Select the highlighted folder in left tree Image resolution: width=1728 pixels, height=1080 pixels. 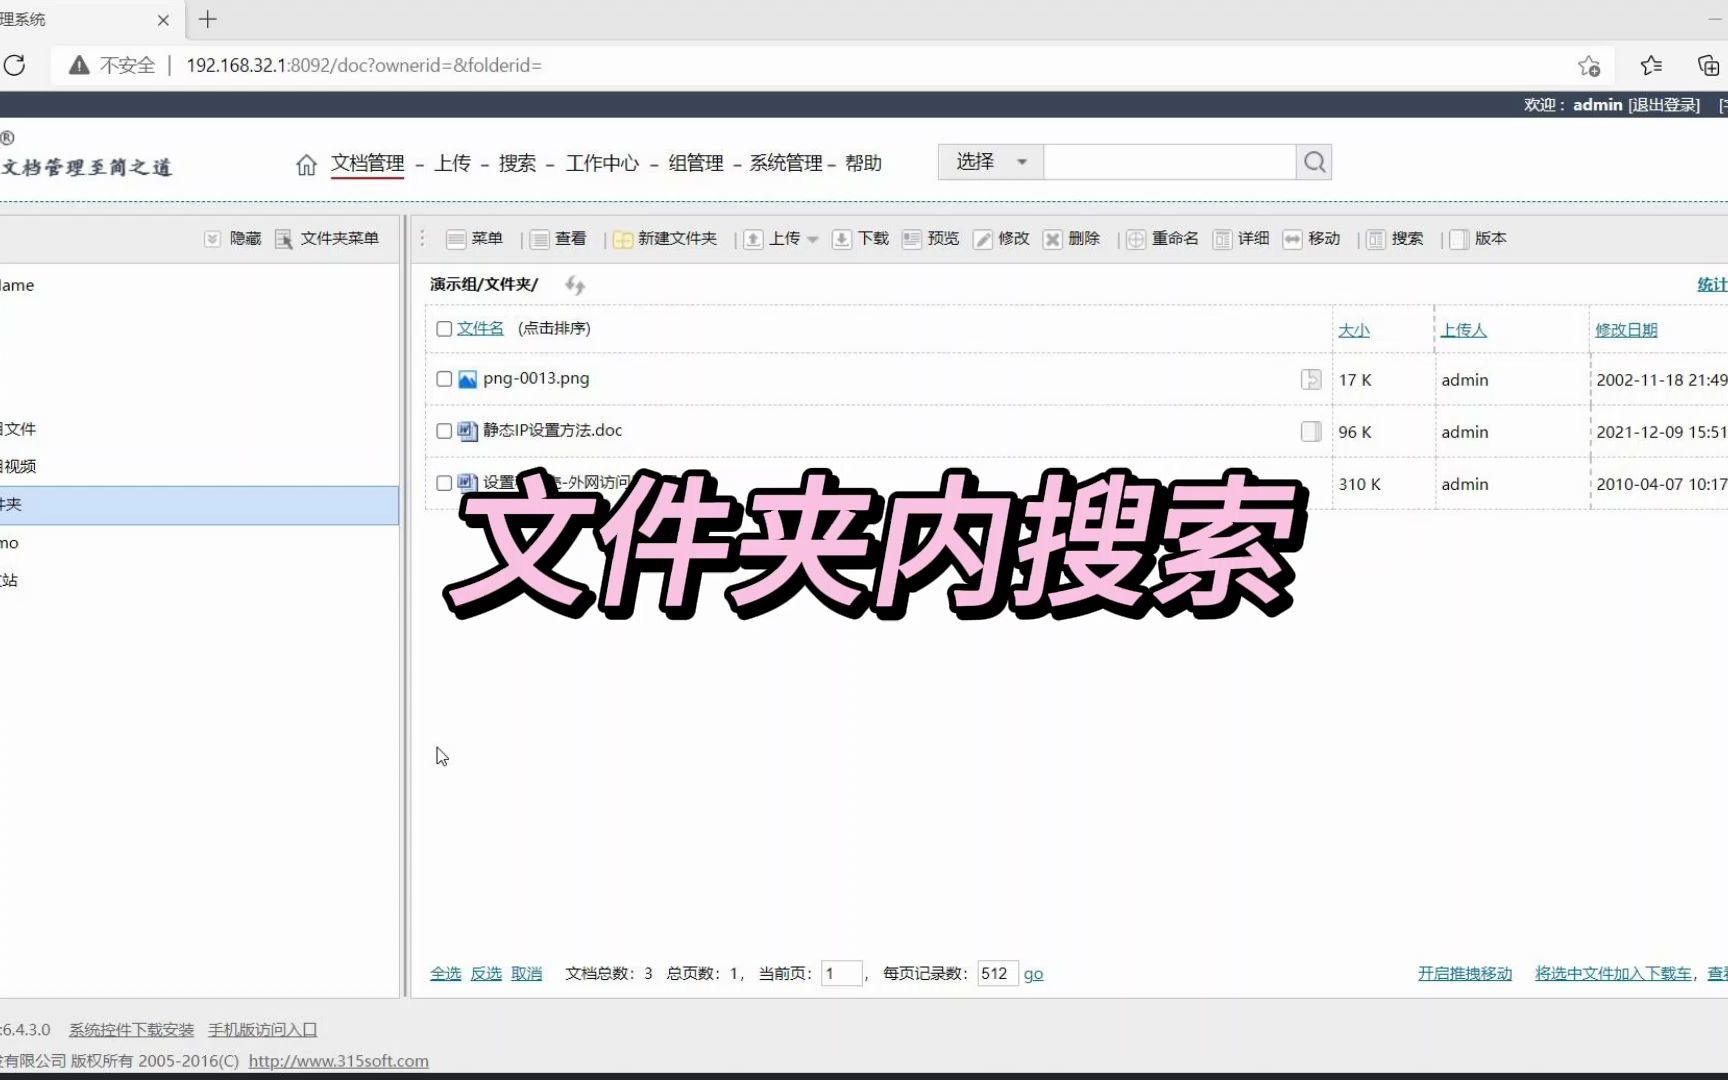point(199,505)
